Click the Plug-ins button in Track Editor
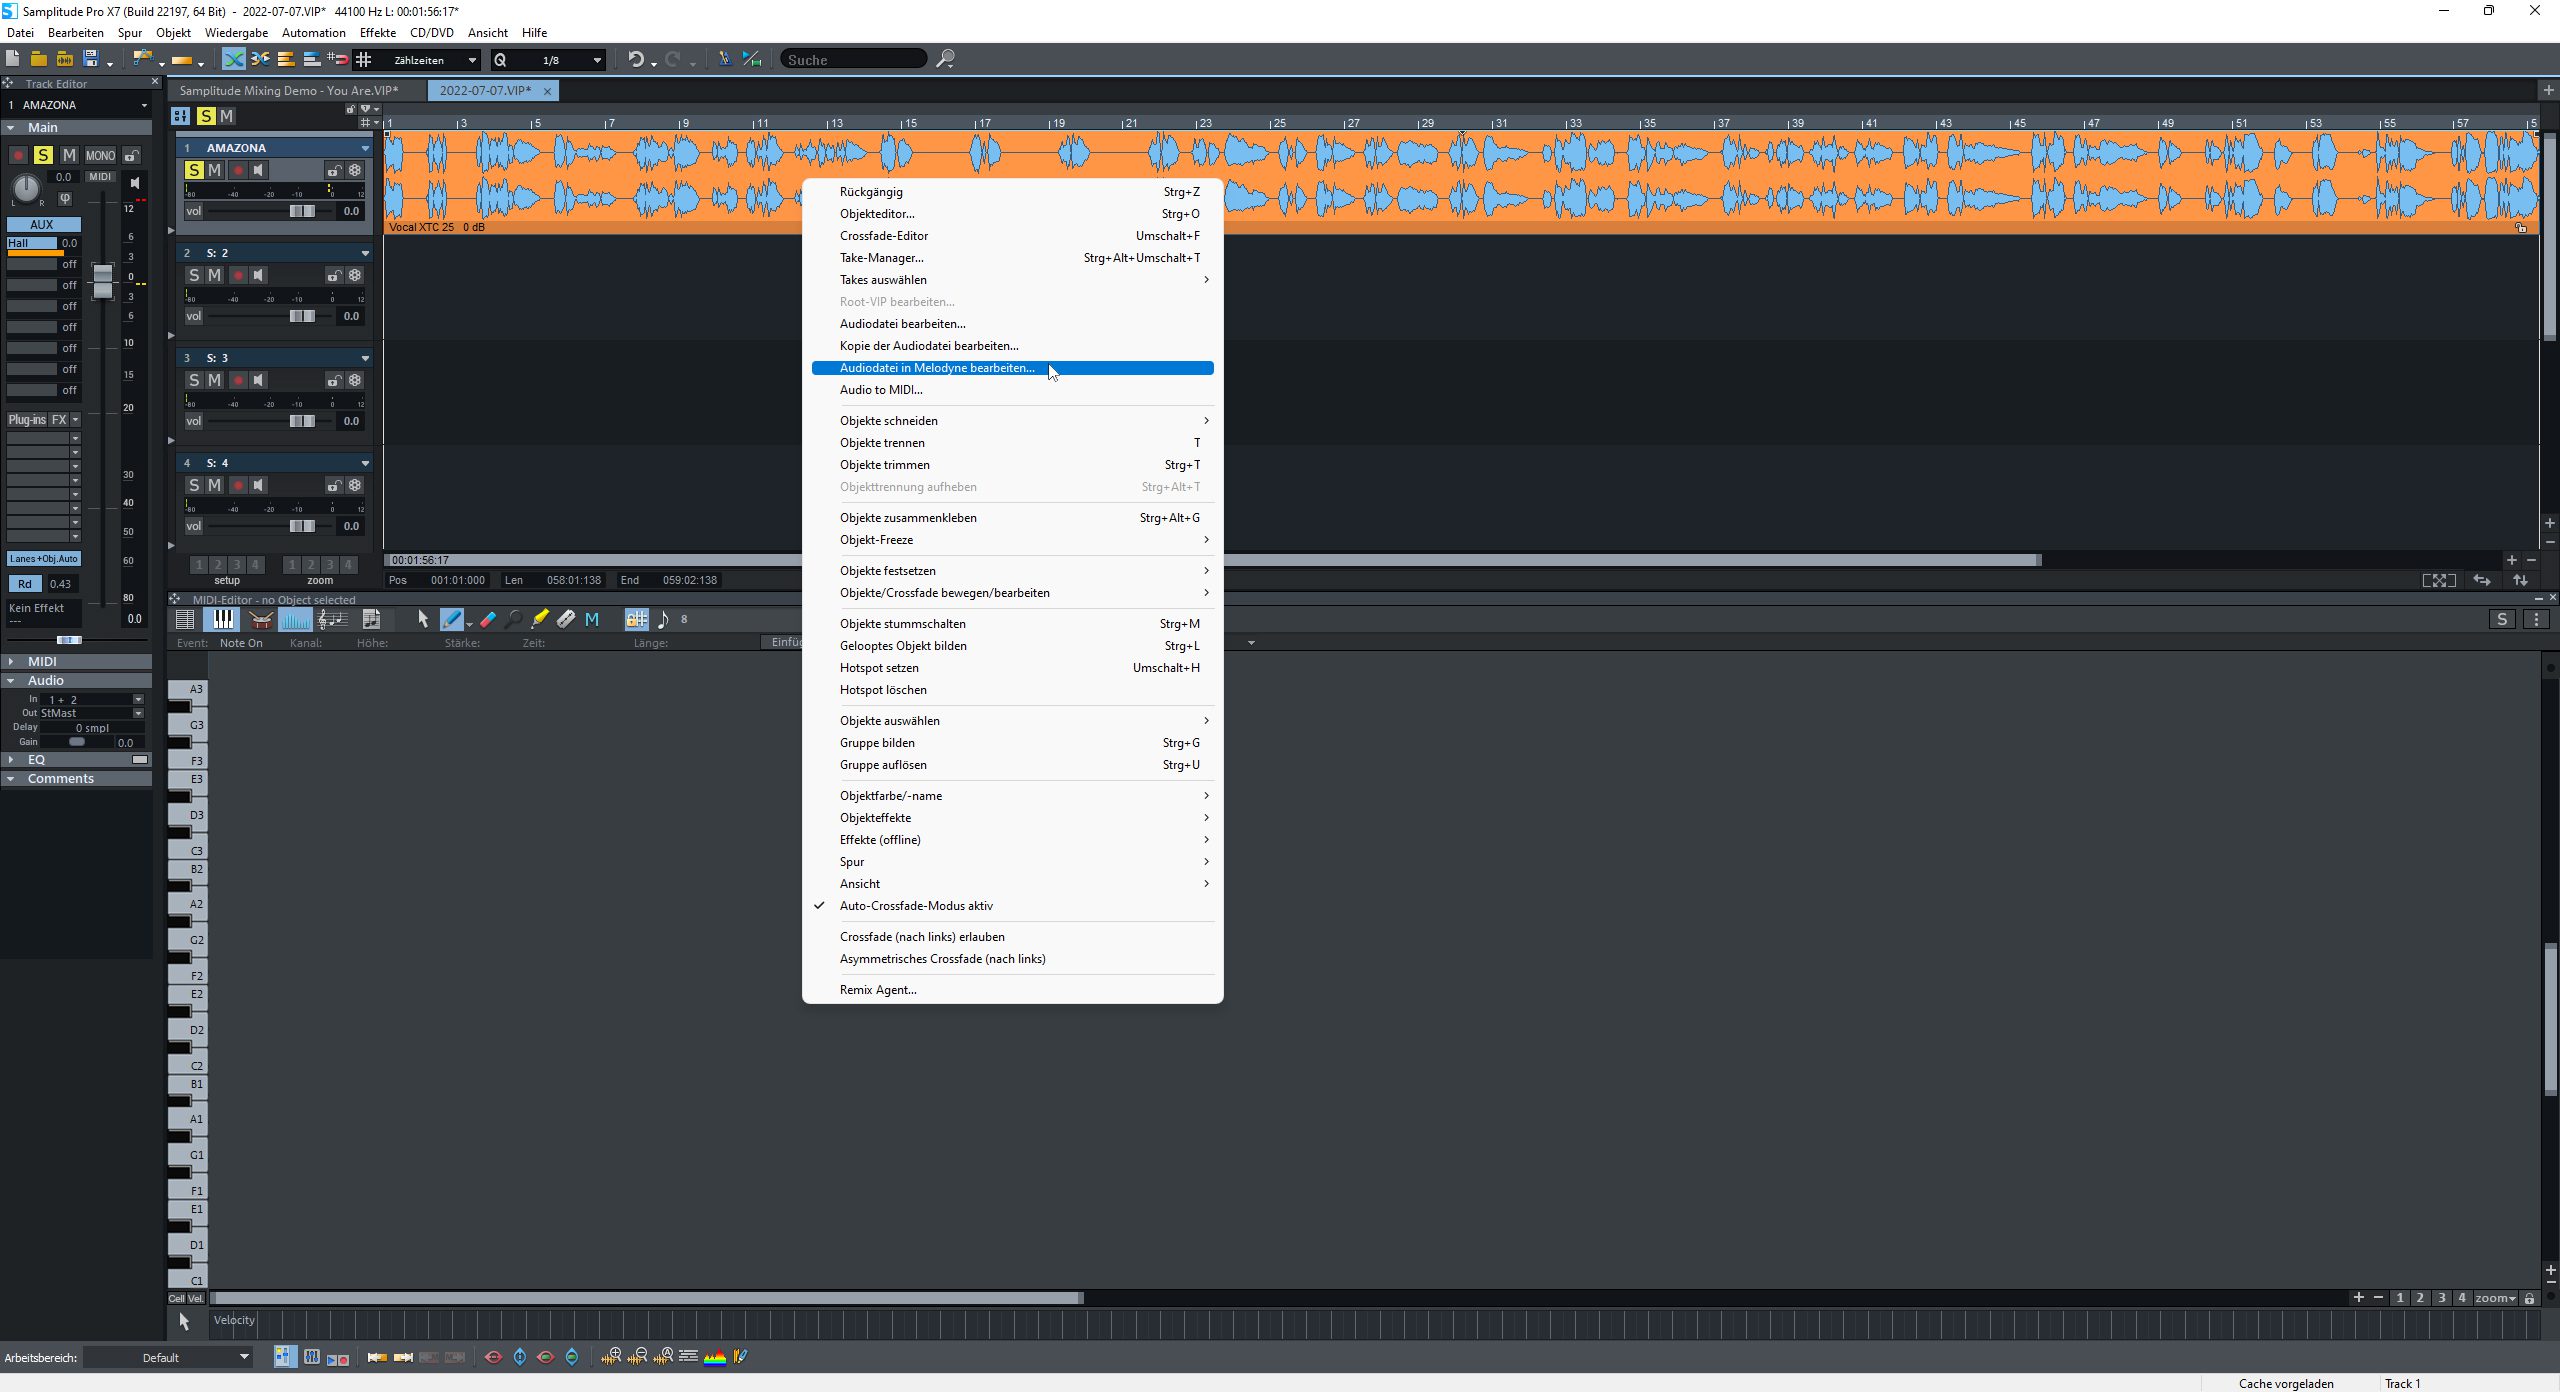The height and width of the screenshot is (1392, 2560). (27, 420)
